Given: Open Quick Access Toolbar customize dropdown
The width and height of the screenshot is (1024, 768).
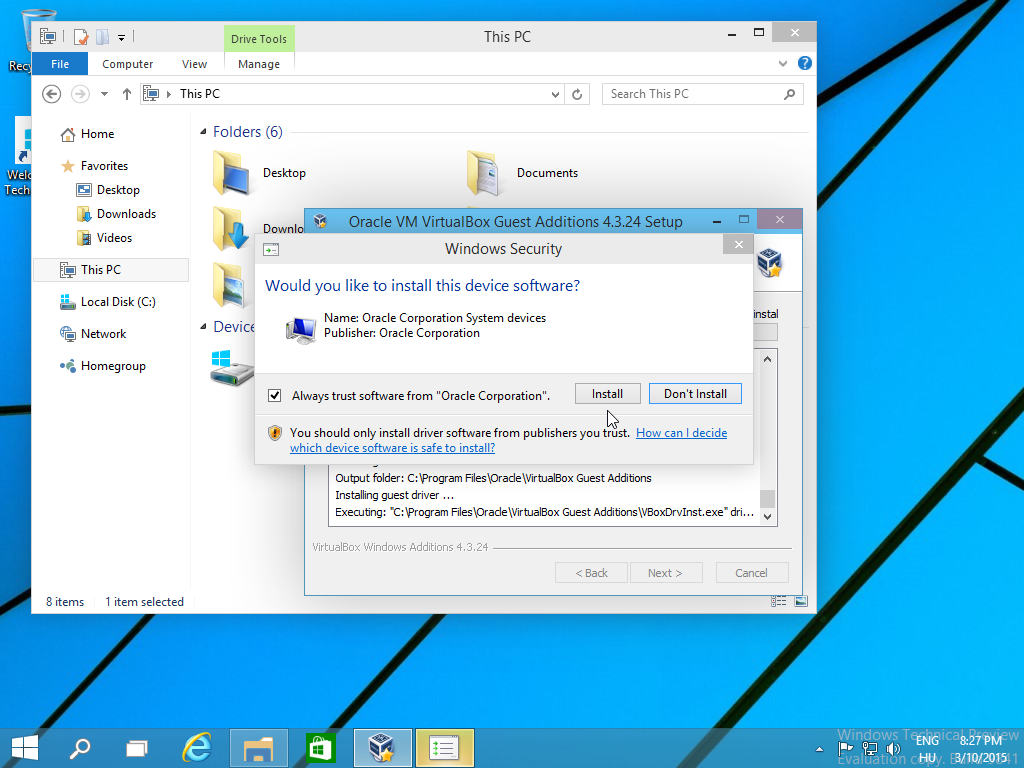Looking at the screenshot, I should tap(121, 38).
